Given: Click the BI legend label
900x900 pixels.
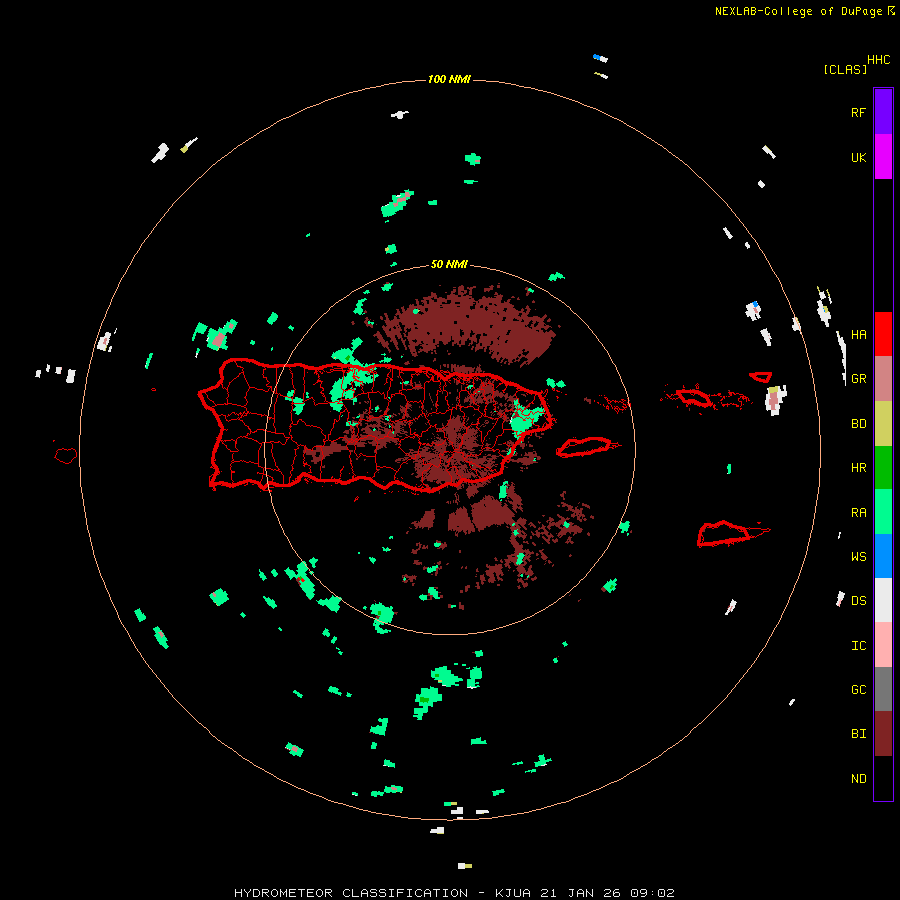Looking at the screenshot, I should [x=858, y=734].
